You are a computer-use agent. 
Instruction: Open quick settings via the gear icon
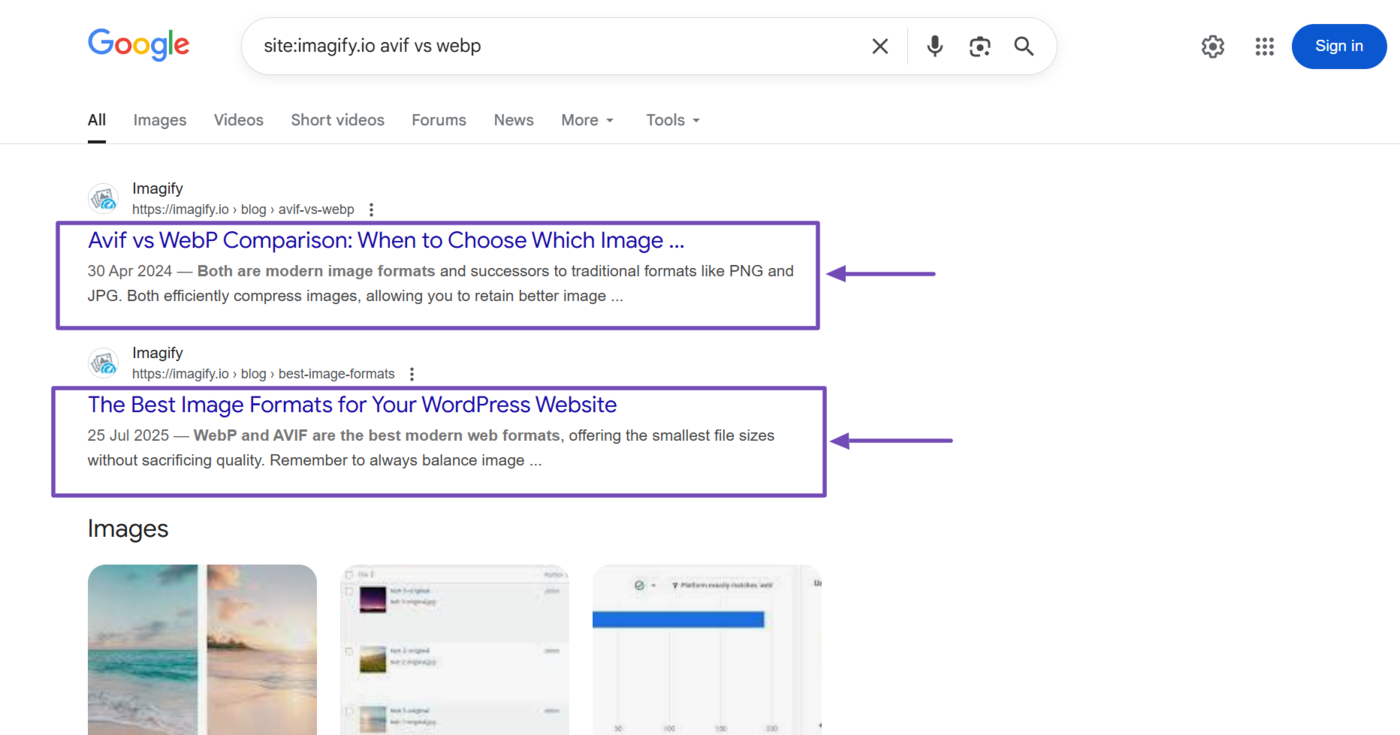1212,46
